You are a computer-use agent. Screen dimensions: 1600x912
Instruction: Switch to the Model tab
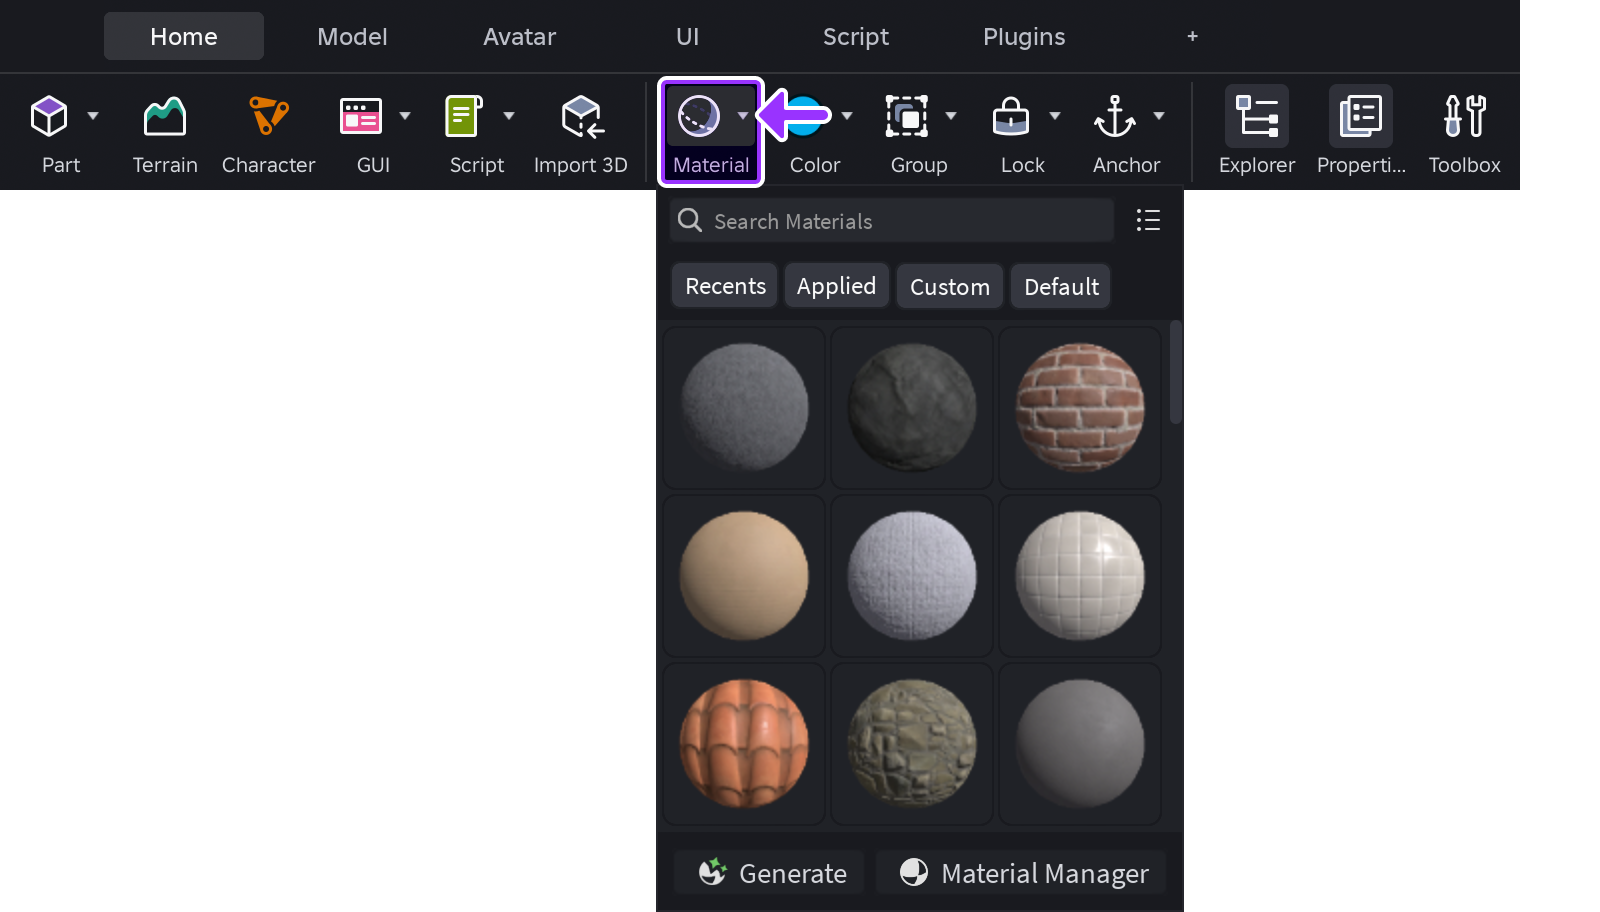coord(352,37)
